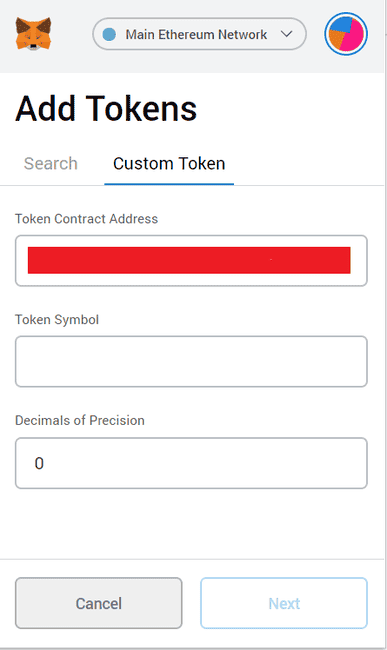387x650 pixels.
Task: Click the MetaMask fox logo
Action: (34, 34)
